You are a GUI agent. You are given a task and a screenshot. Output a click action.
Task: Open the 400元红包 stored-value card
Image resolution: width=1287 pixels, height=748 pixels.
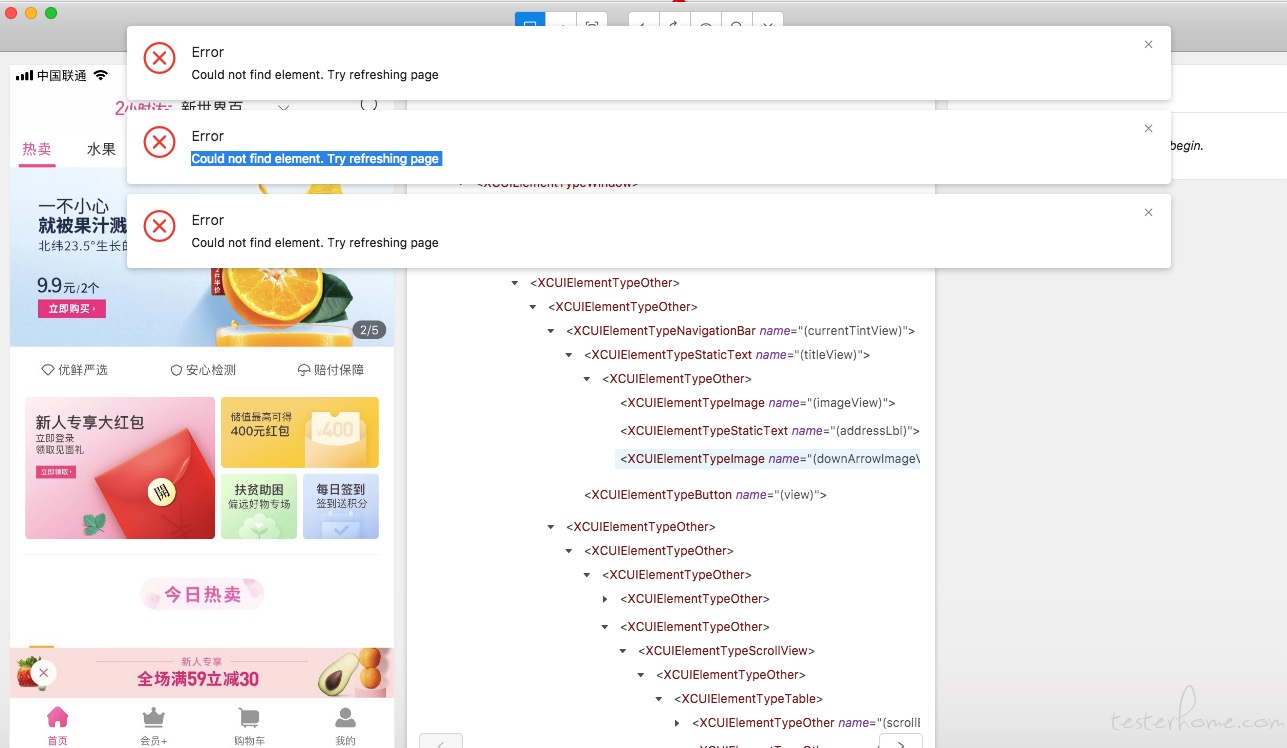point(300,432)
